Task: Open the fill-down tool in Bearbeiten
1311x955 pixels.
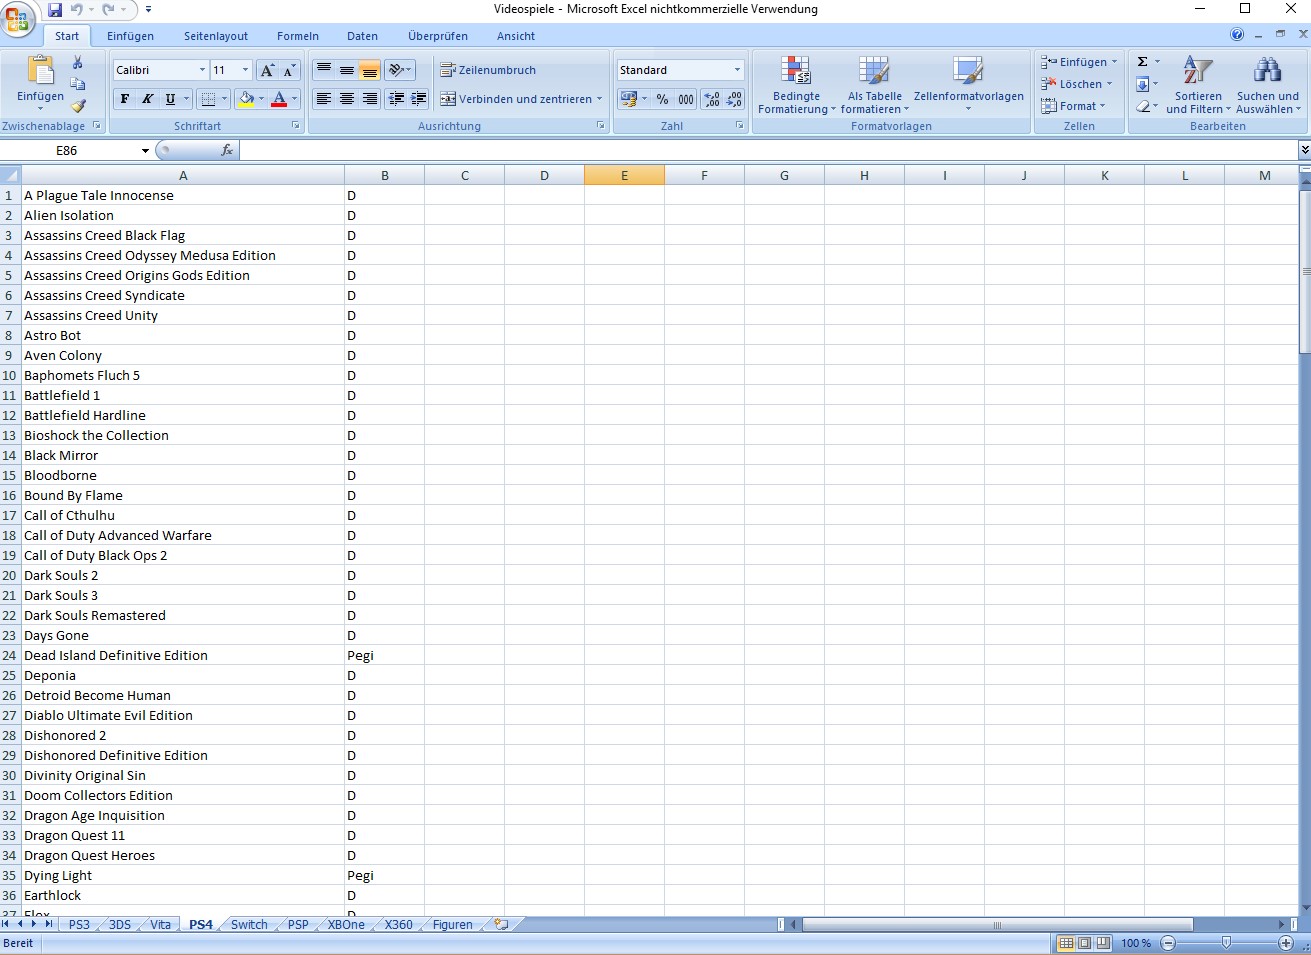Action: 1143,84
